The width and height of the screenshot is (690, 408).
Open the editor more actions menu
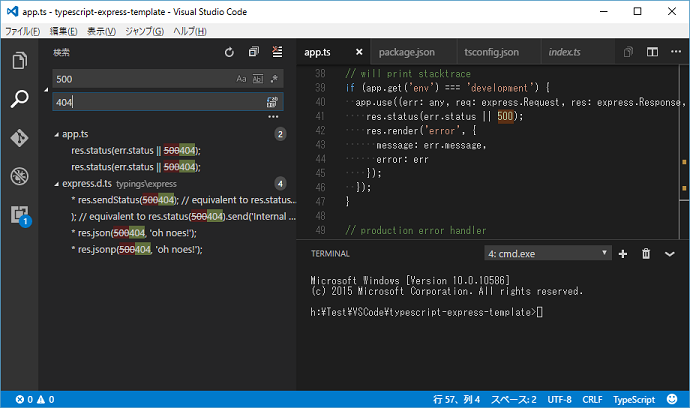pos(676,52)
